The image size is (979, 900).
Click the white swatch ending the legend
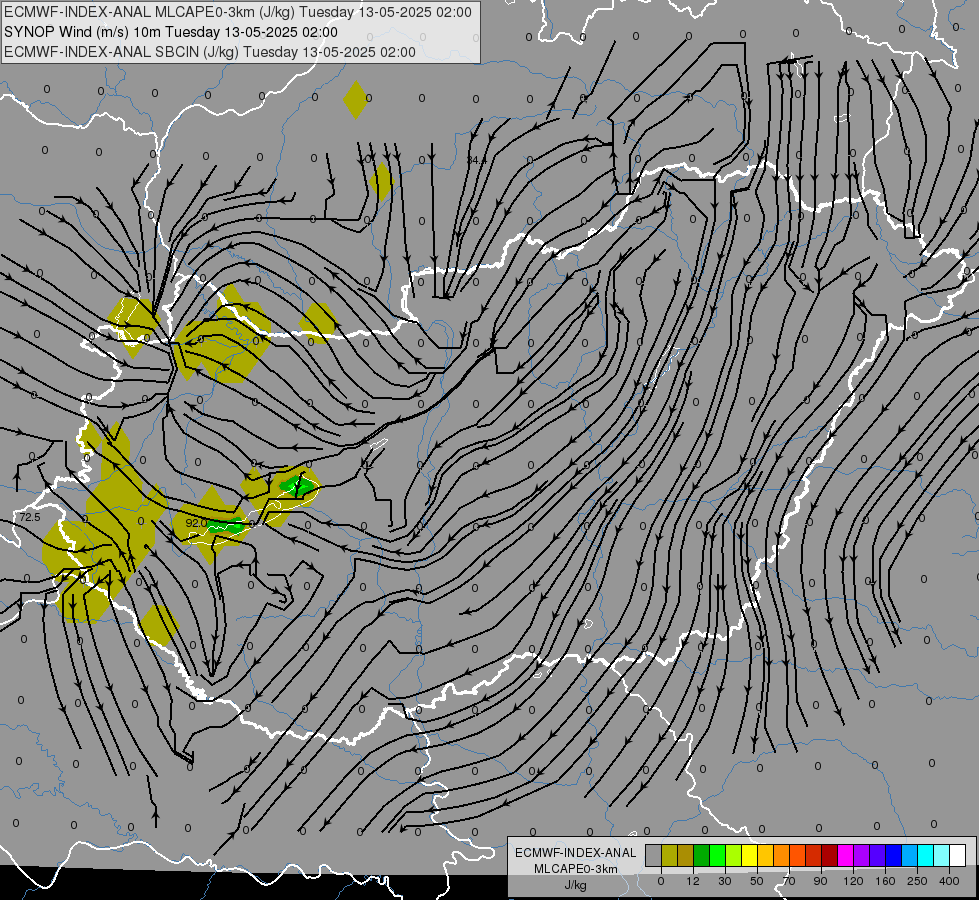click(958, 856)
